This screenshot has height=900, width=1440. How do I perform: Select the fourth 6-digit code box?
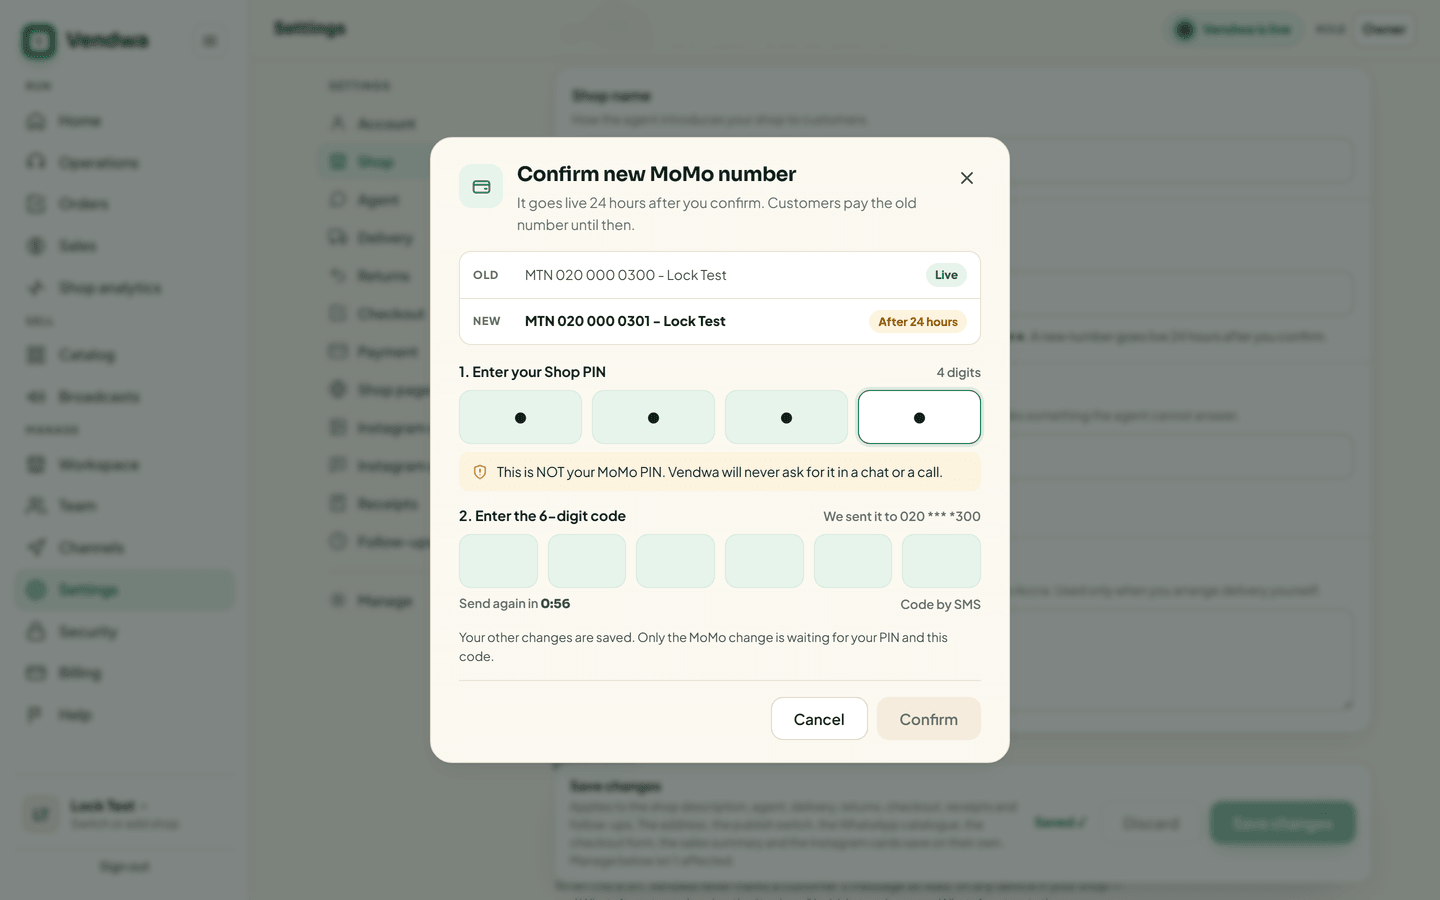pyautogui.click(x=764, y=561)
